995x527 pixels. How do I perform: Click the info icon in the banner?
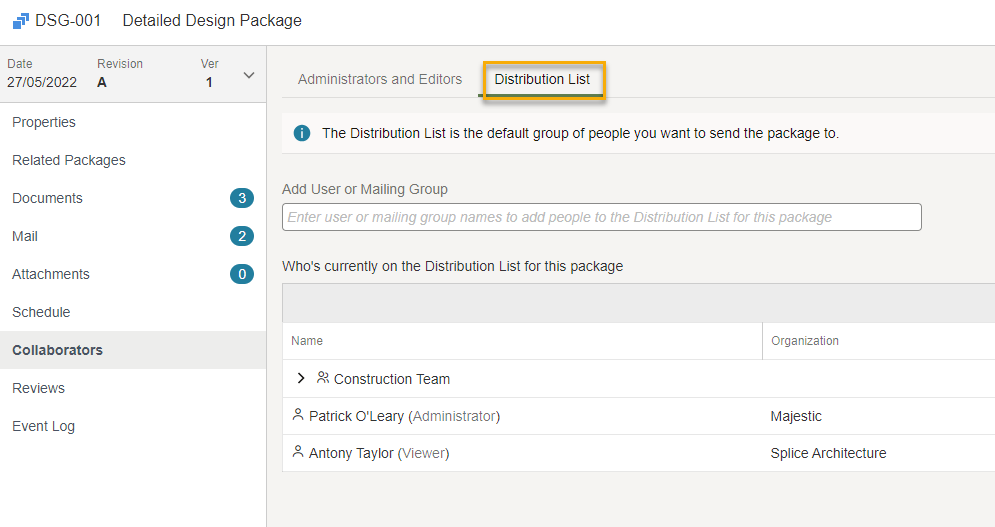coord(302,133)
